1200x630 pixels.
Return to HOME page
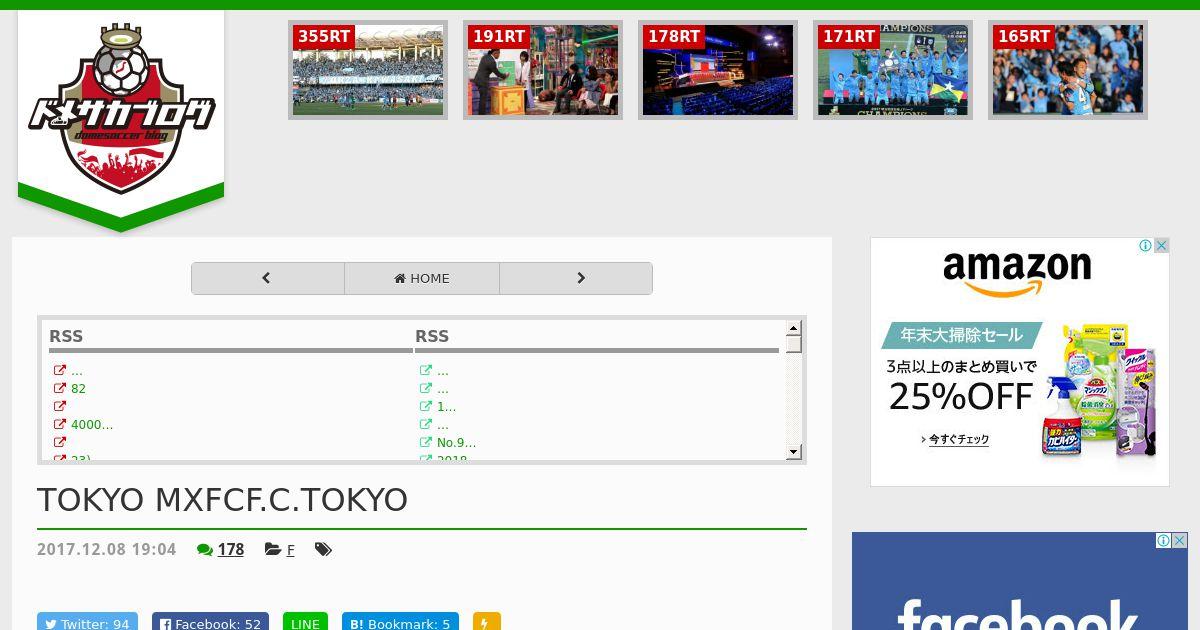click(422, 278)
